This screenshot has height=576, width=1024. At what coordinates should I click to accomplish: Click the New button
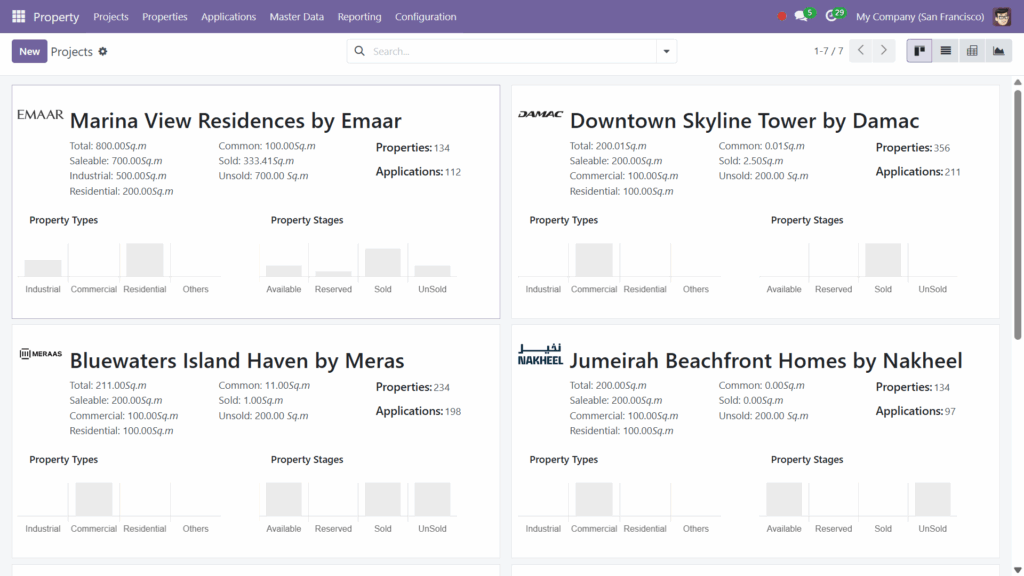tap(29, 51)
